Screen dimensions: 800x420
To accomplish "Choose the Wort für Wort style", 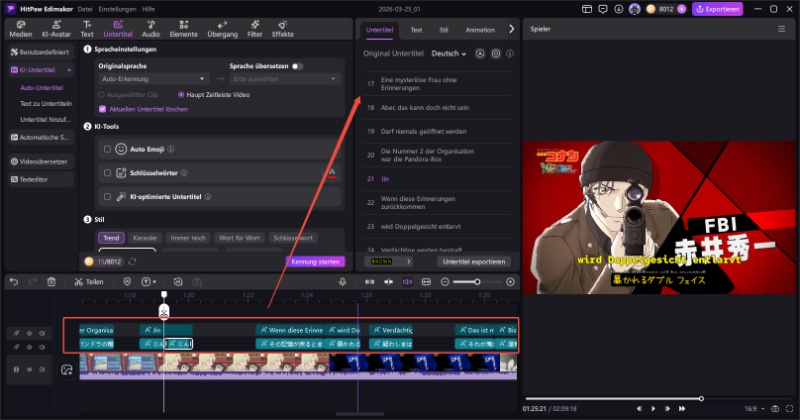I will click(x=239, y=238).
